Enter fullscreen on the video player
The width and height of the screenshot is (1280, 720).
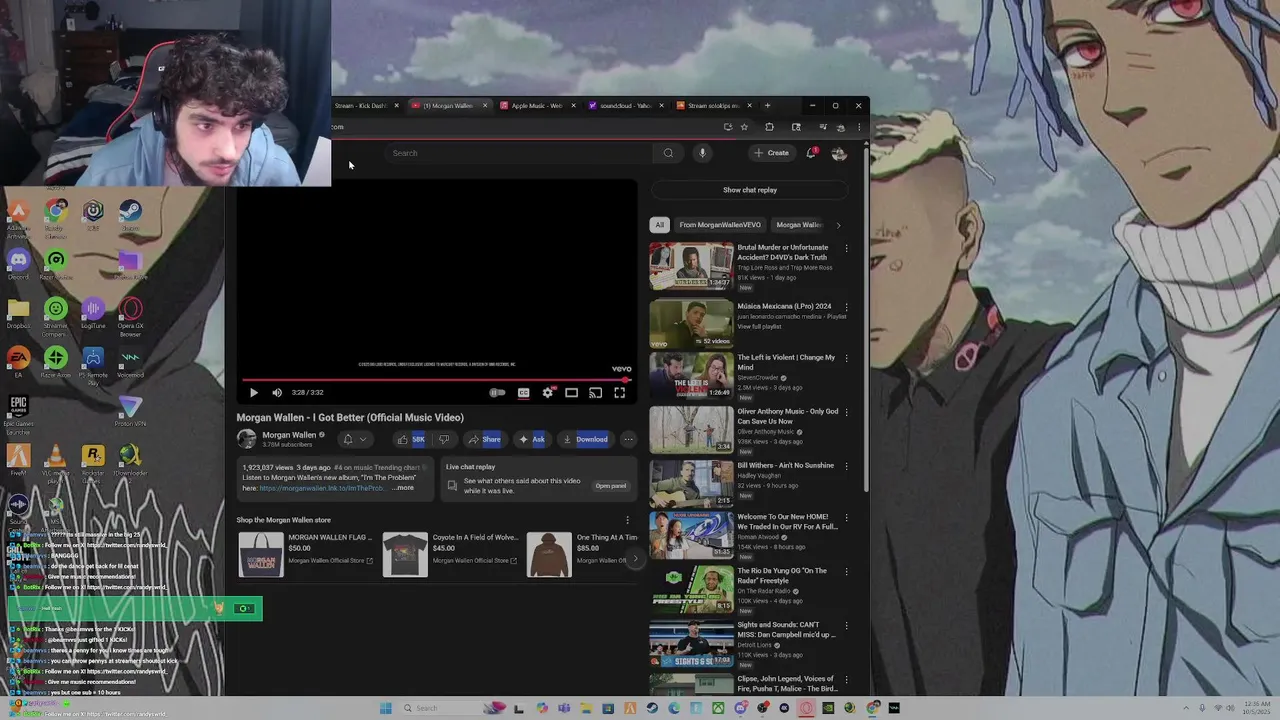tap(619, 393)
